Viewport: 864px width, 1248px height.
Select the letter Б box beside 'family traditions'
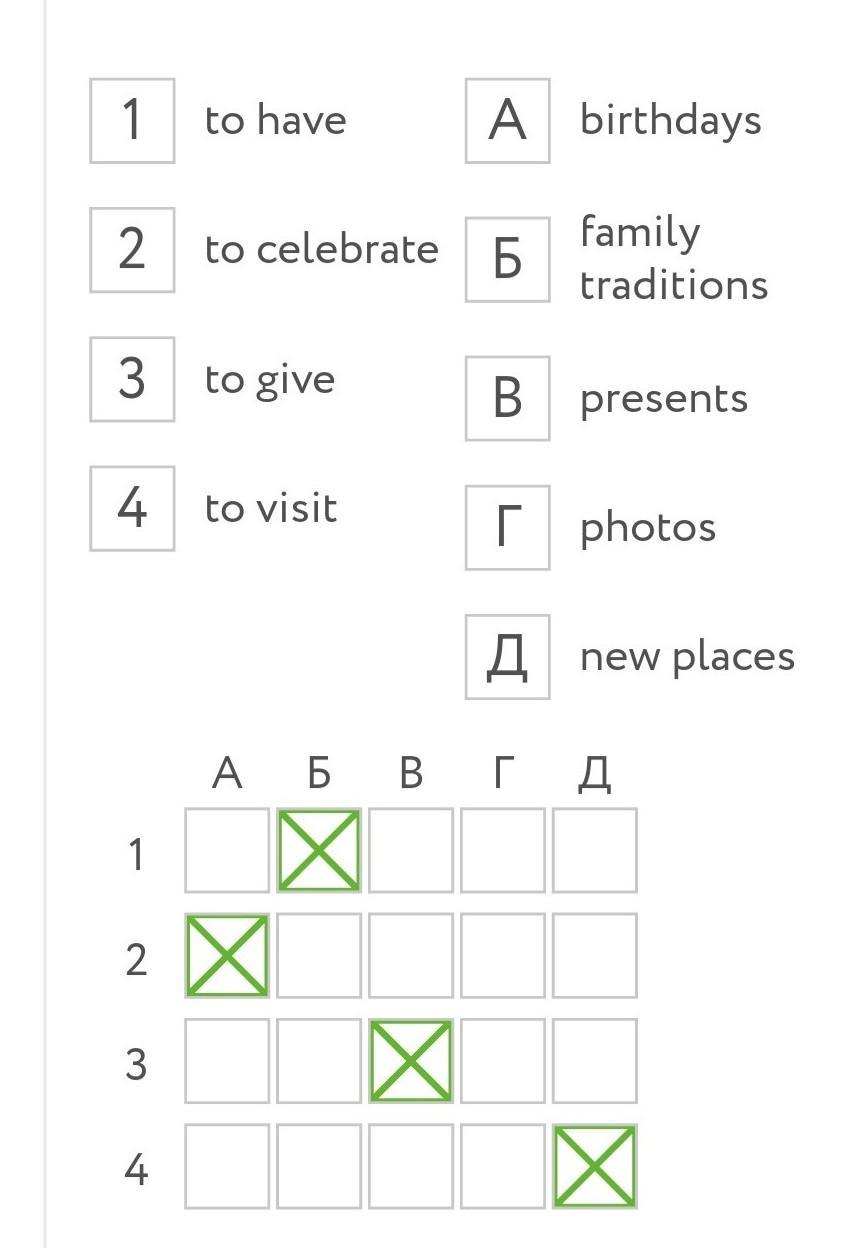pyautogui.click(x=507, y=259)
